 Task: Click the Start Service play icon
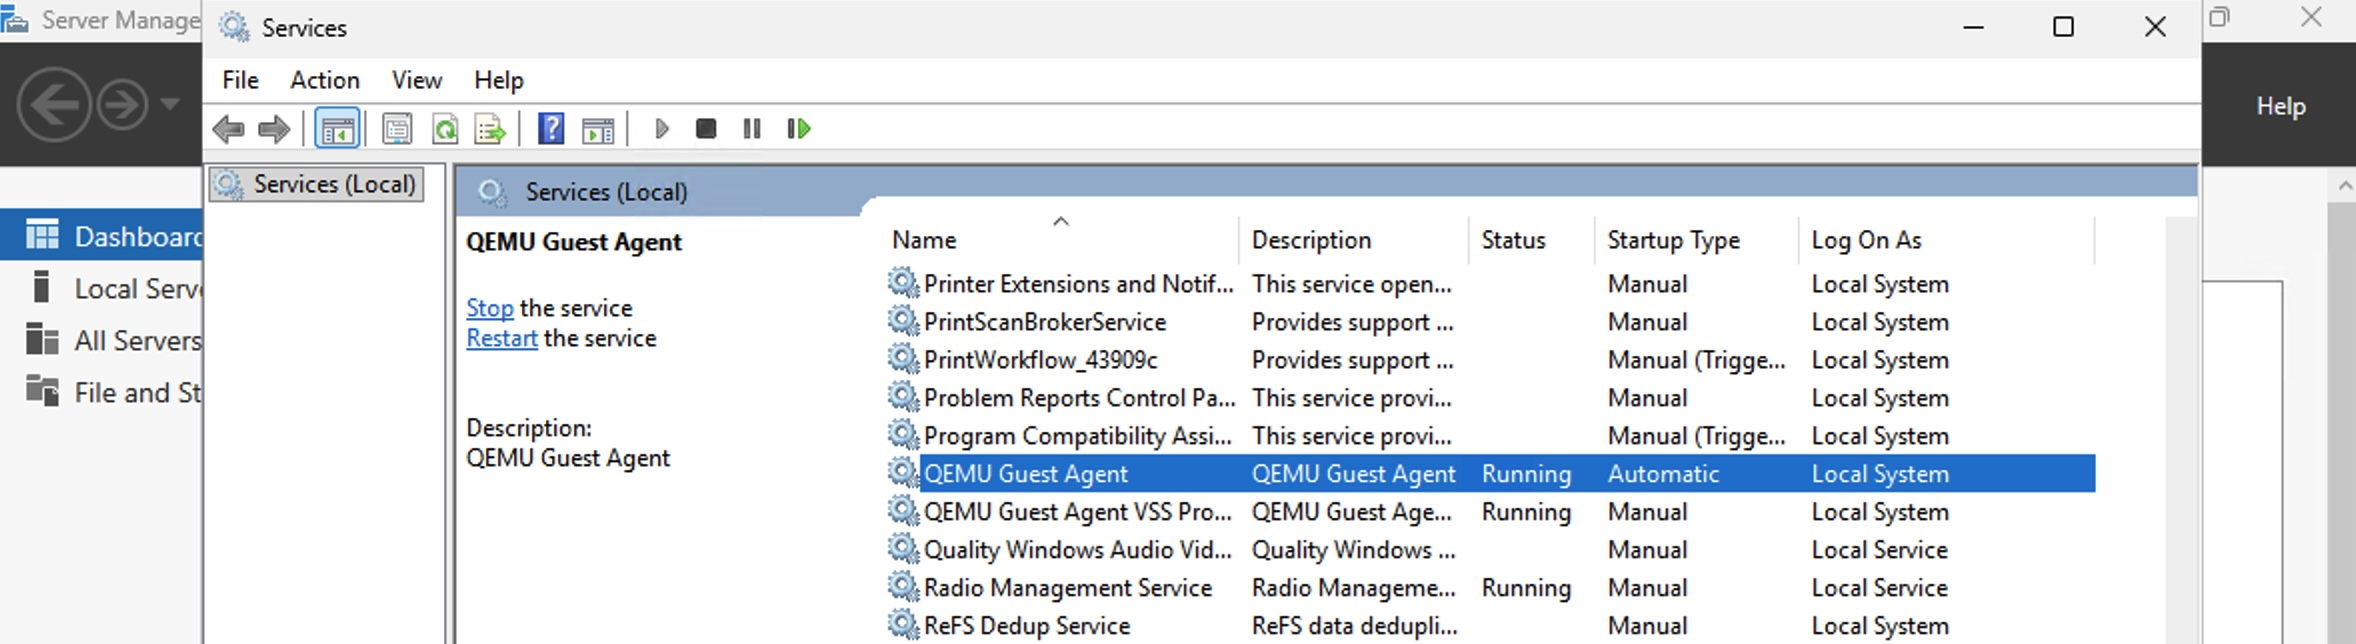tap(661, 129)
